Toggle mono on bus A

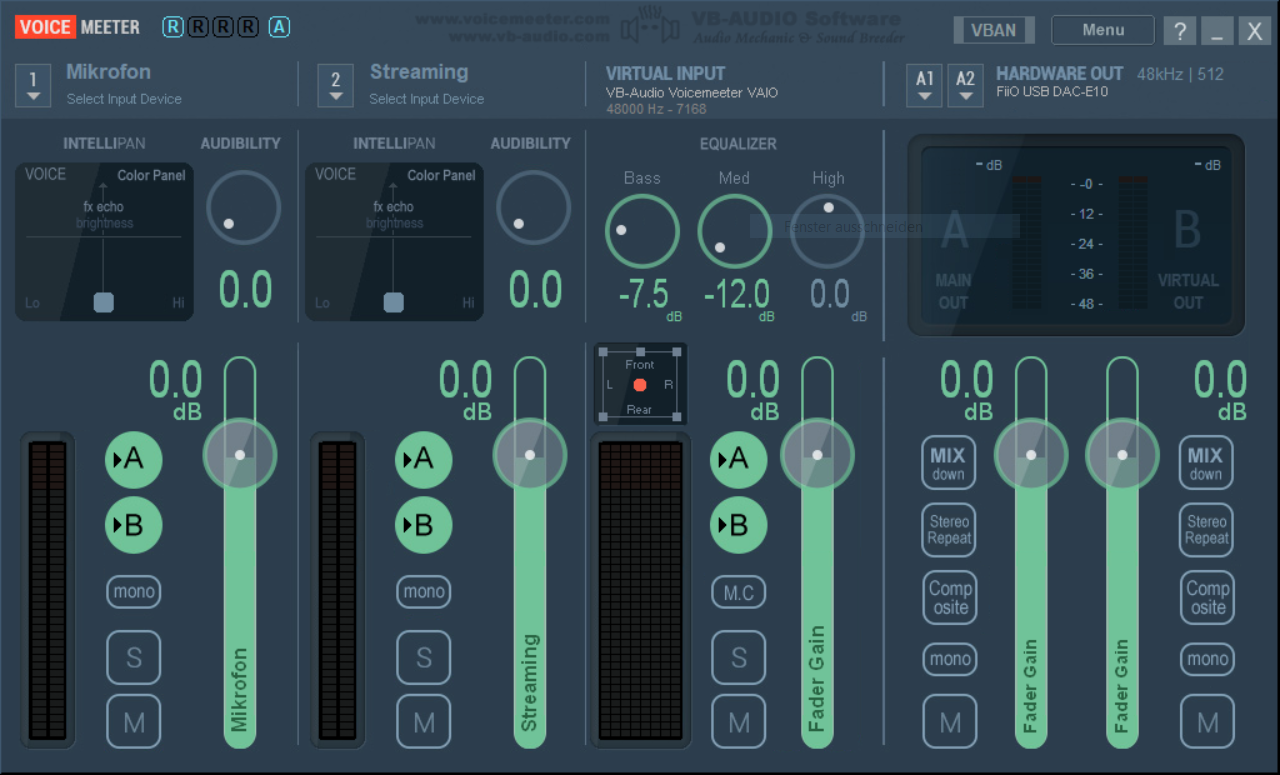(x=949, y=659)
